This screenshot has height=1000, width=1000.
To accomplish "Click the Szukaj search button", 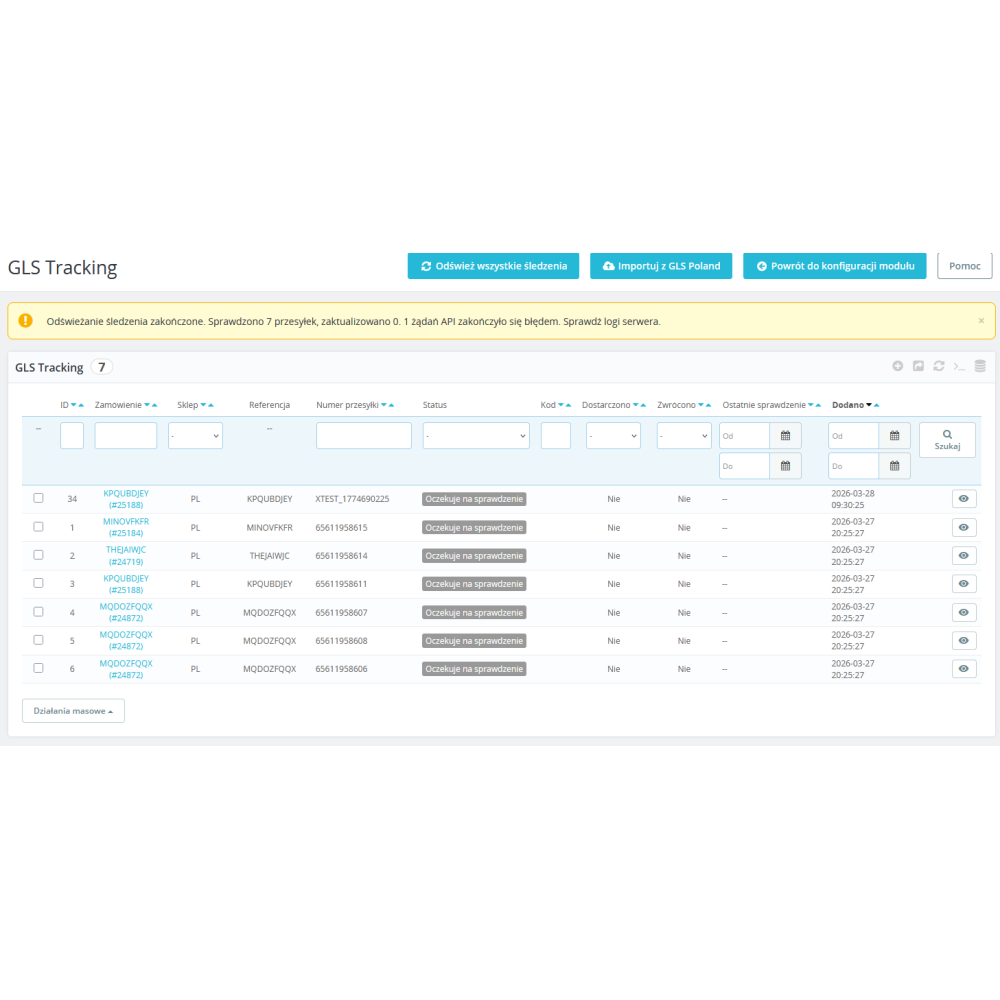I will tap(947, 439).
